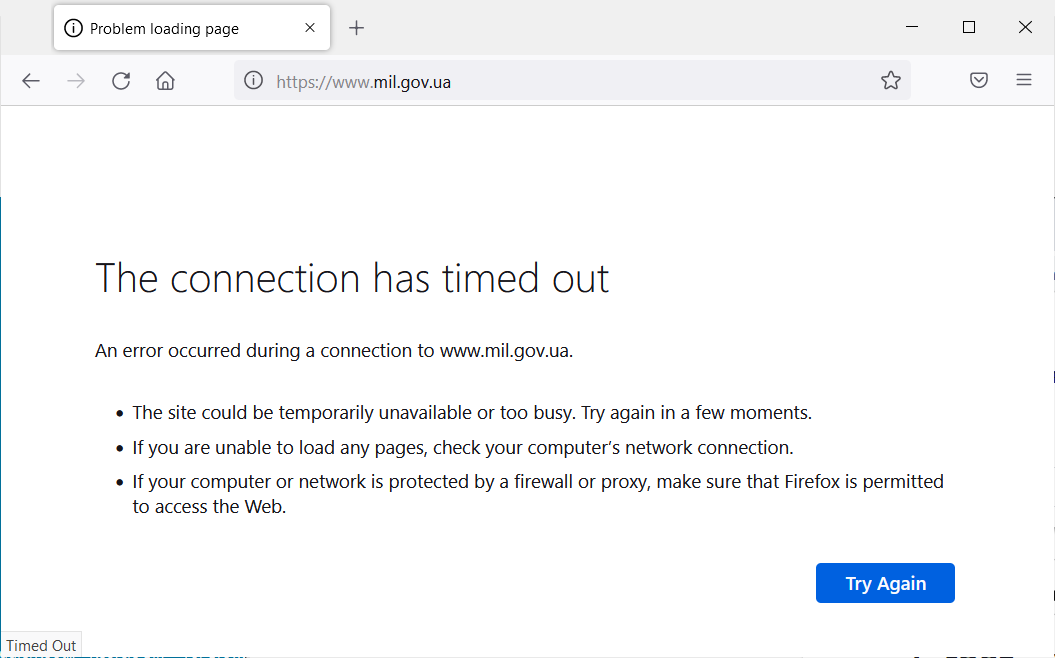
Task: Open the Firefox application menu
Action: click(x=1024, y=81)
